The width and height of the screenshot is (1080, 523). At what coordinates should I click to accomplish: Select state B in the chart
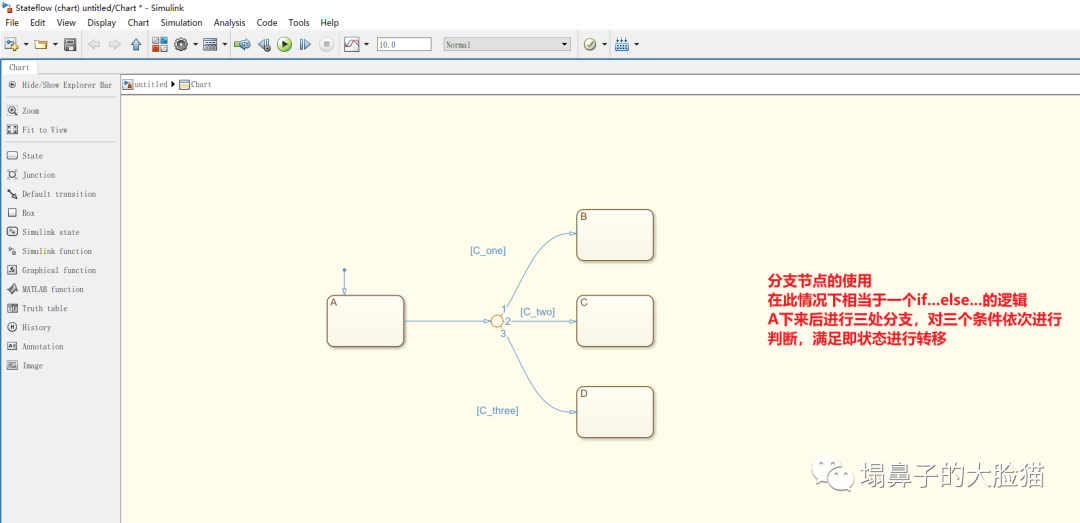(x=615, y=235)
